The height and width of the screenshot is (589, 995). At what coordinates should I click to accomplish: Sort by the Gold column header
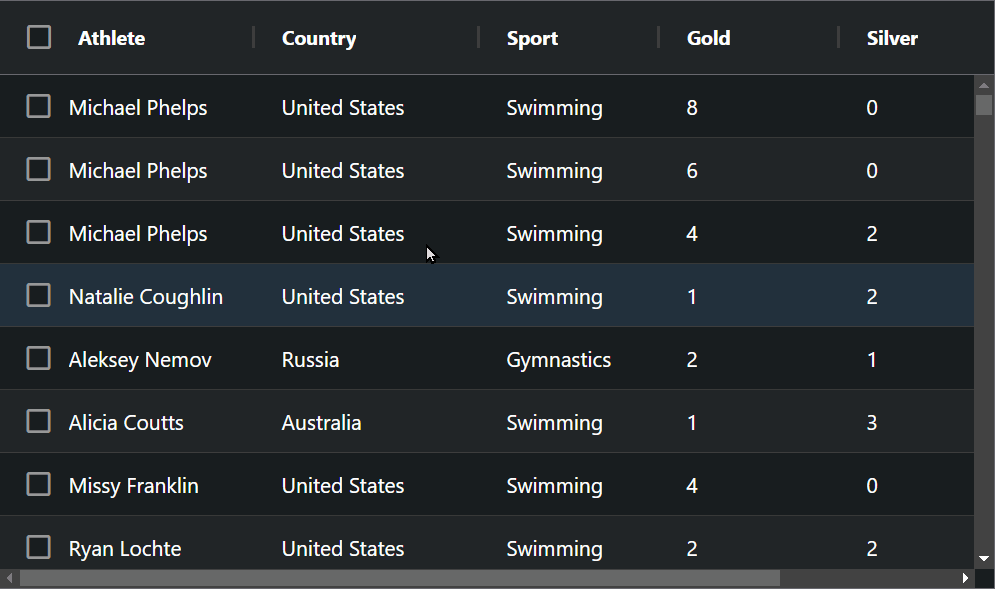pyautogui.click(x=708, y=38)
